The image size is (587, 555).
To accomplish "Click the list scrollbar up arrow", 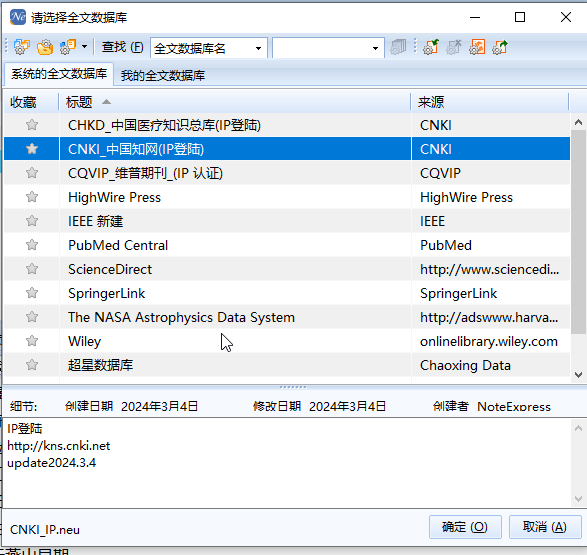I will 578,122.
